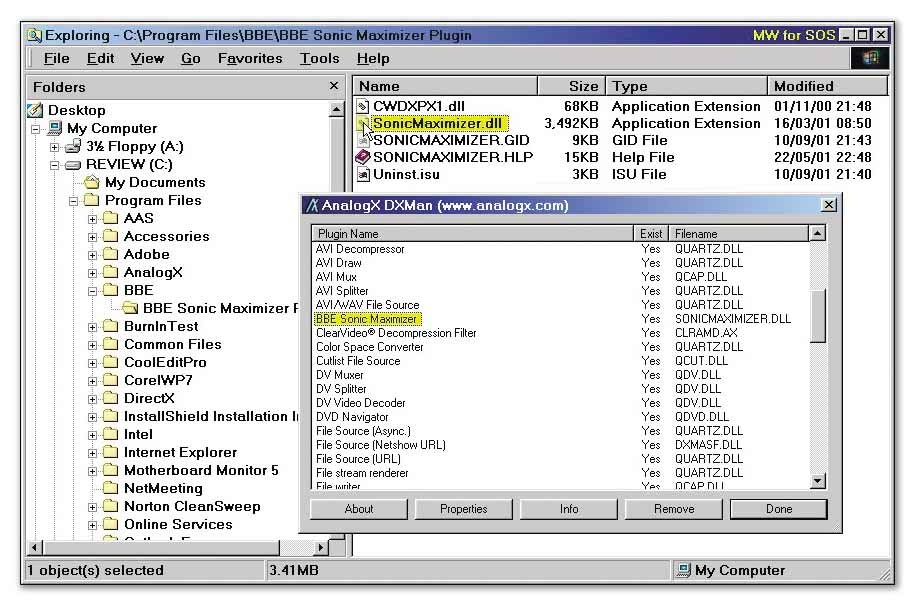Expand the Common Files folder node
Screen dimensions: 924x611
[93, 345]
